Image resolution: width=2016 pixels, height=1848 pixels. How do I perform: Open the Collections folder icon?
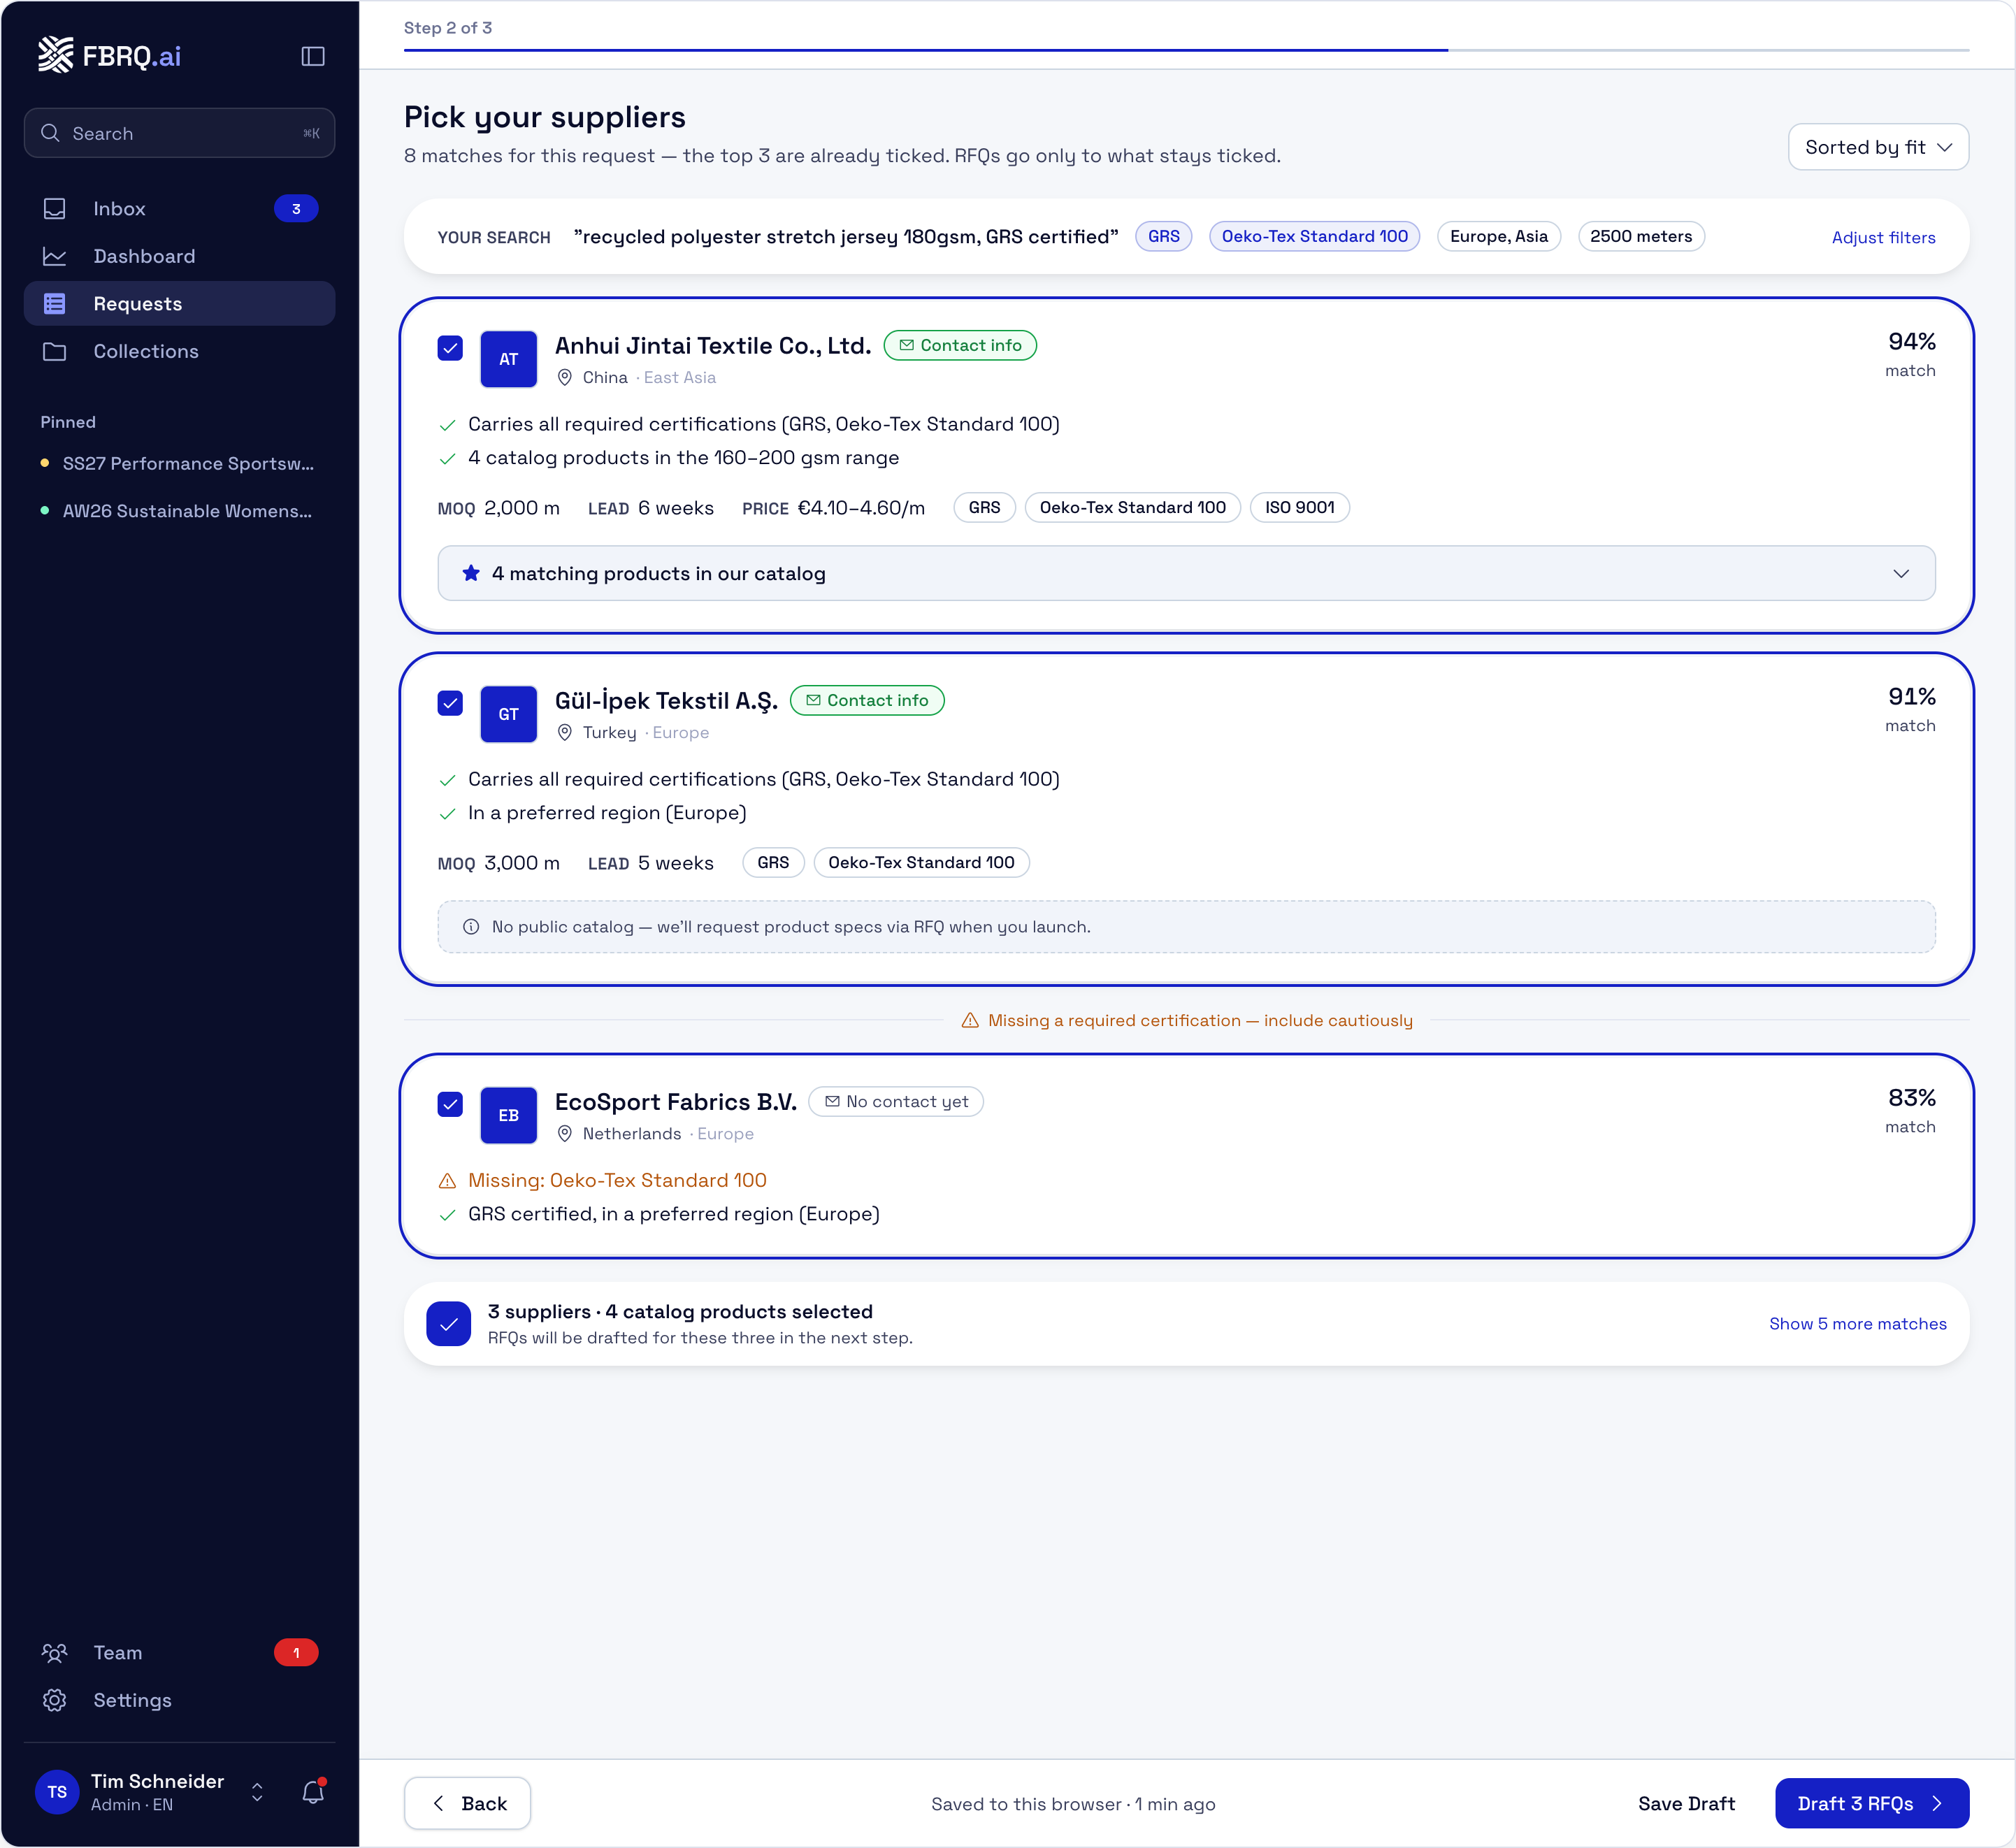[55, 351]
